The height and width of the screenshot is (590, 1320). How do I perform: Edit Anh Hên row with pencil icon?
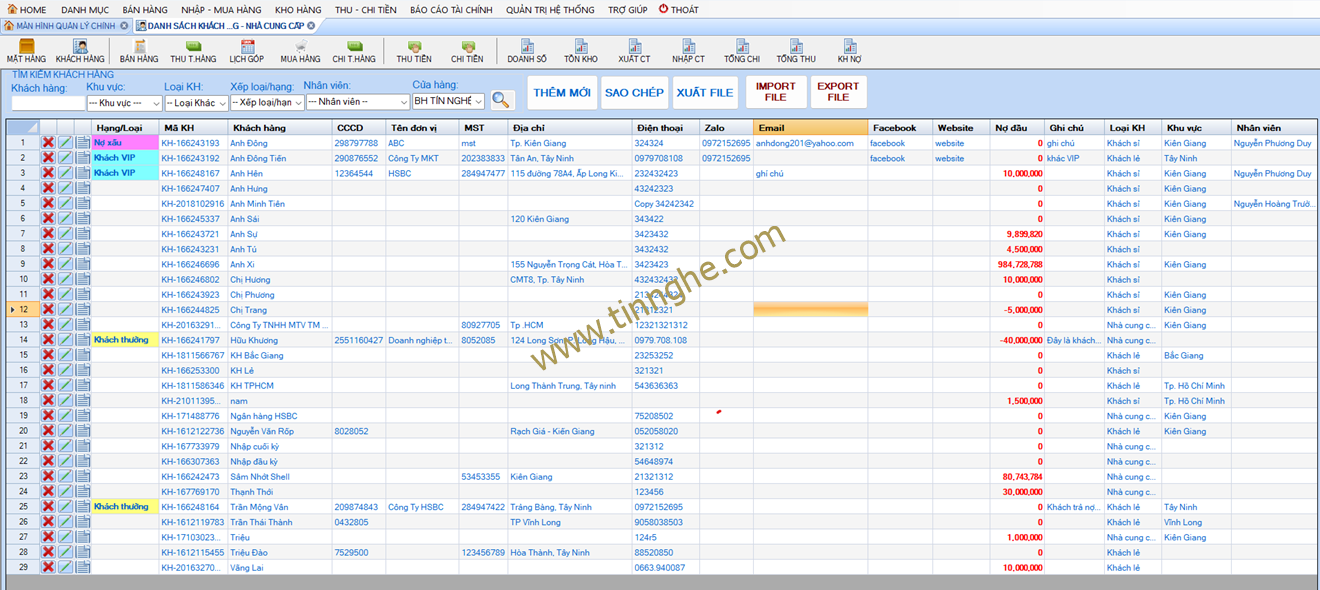[65, 173]
